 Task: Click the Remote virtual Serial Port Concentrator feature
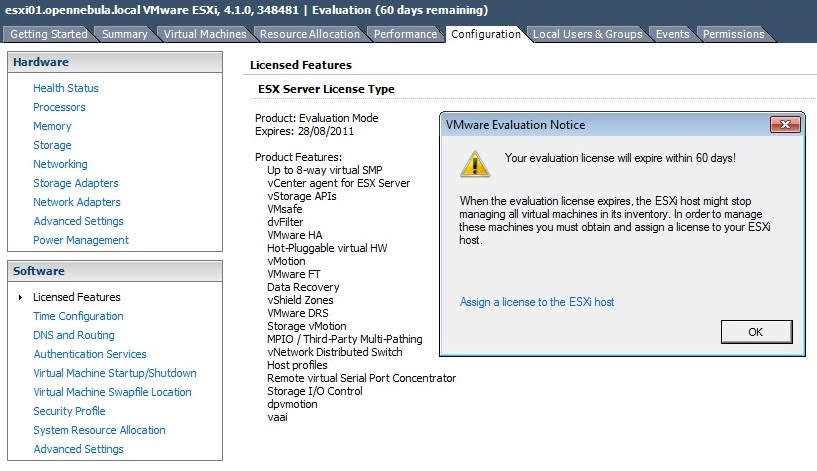[361, 379]
